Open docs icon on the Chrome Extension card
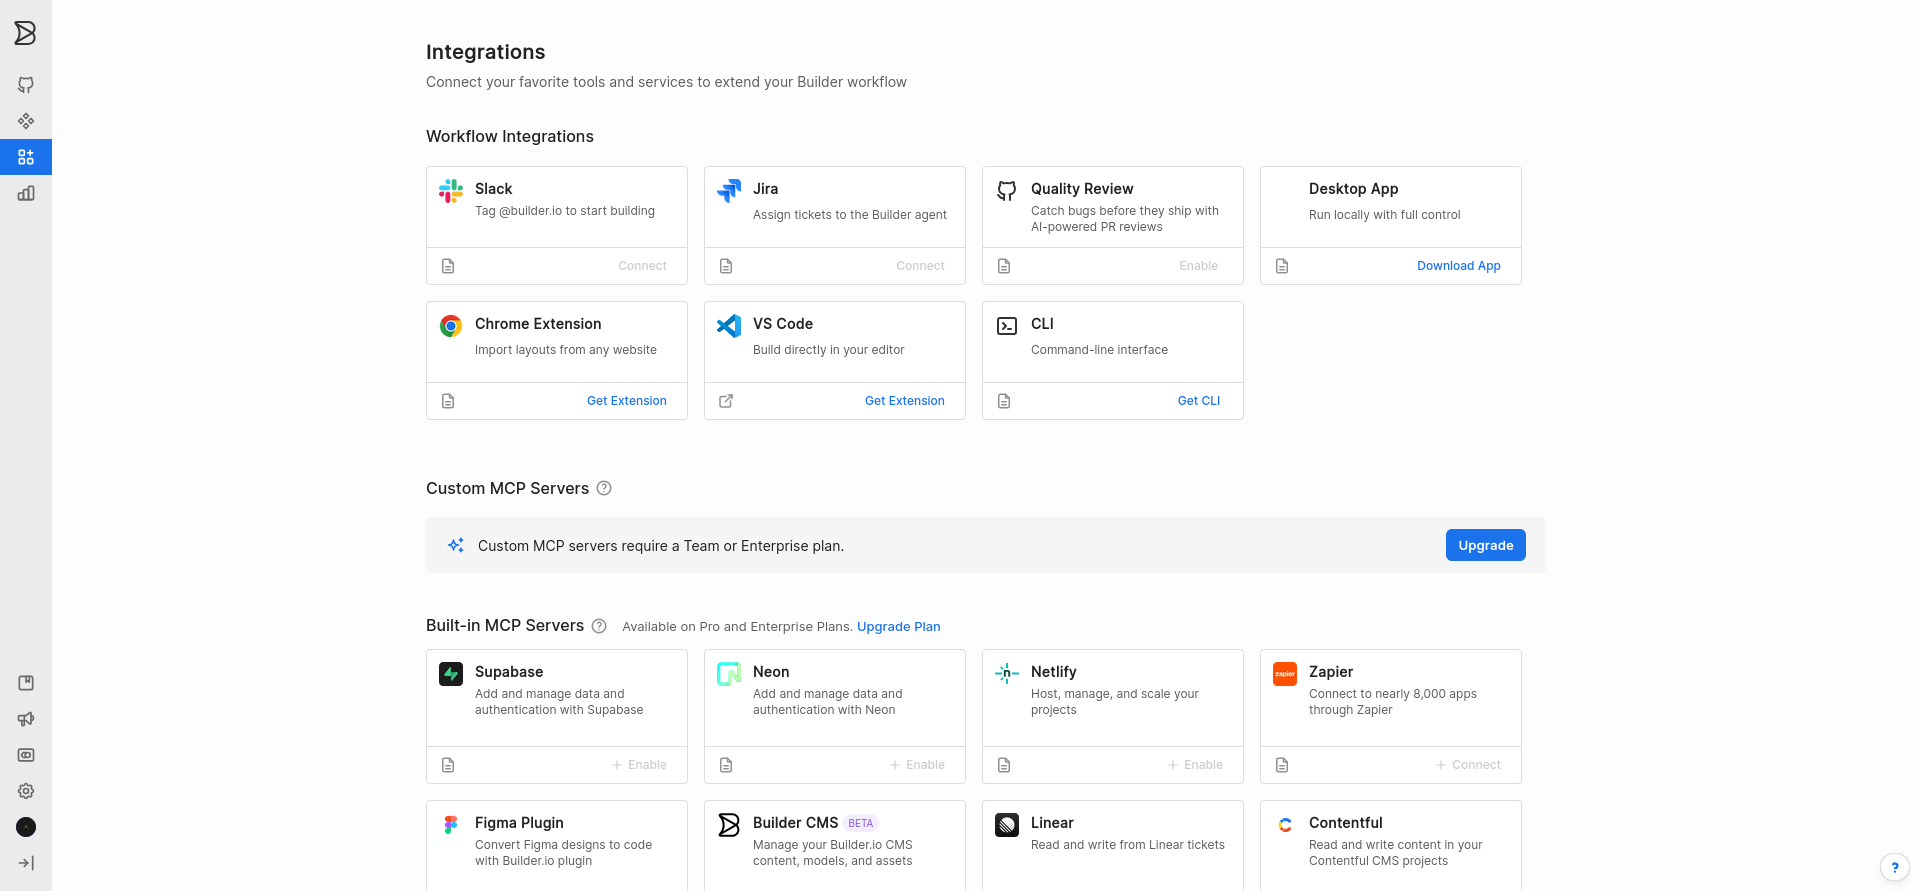Viewport: 1920px width, 891px height. (448, 401)
